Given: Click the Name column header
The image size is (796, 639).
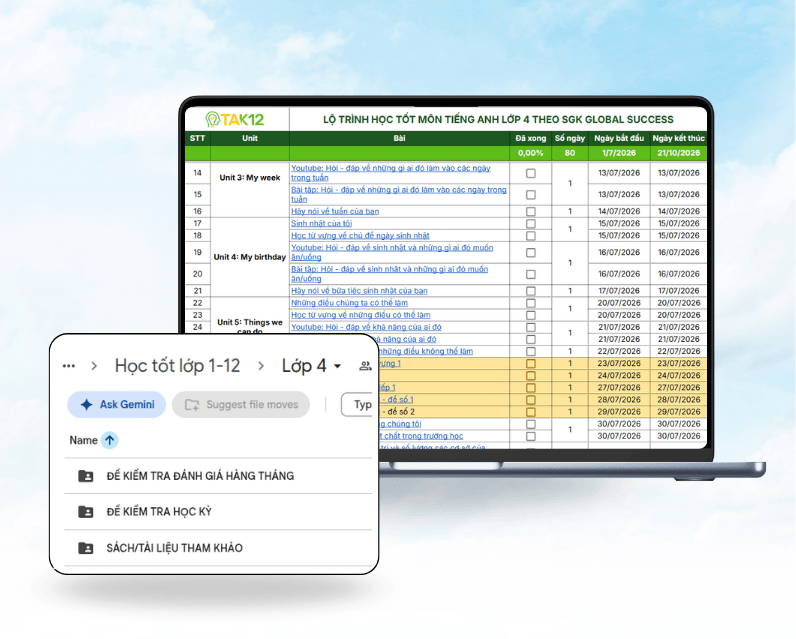Looking at the screenshot, I should [83, 440].
